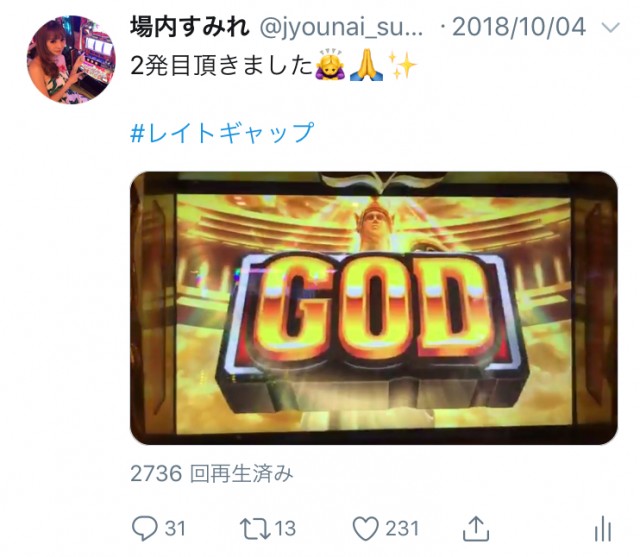Click the tweet text 2発目頂きました
Screen dimensions: 640x557
click(222, 65)
